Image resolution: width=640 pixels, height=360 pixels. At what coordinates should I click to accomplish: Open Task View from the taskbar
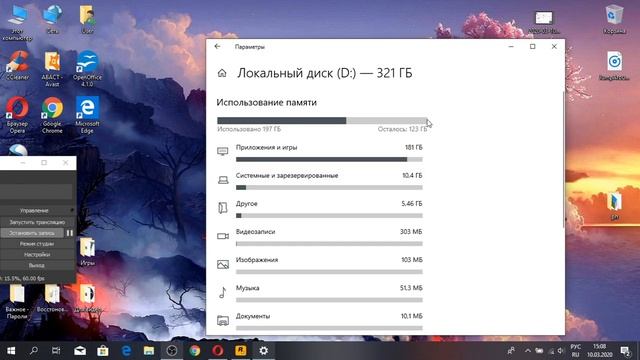(56, 351)
